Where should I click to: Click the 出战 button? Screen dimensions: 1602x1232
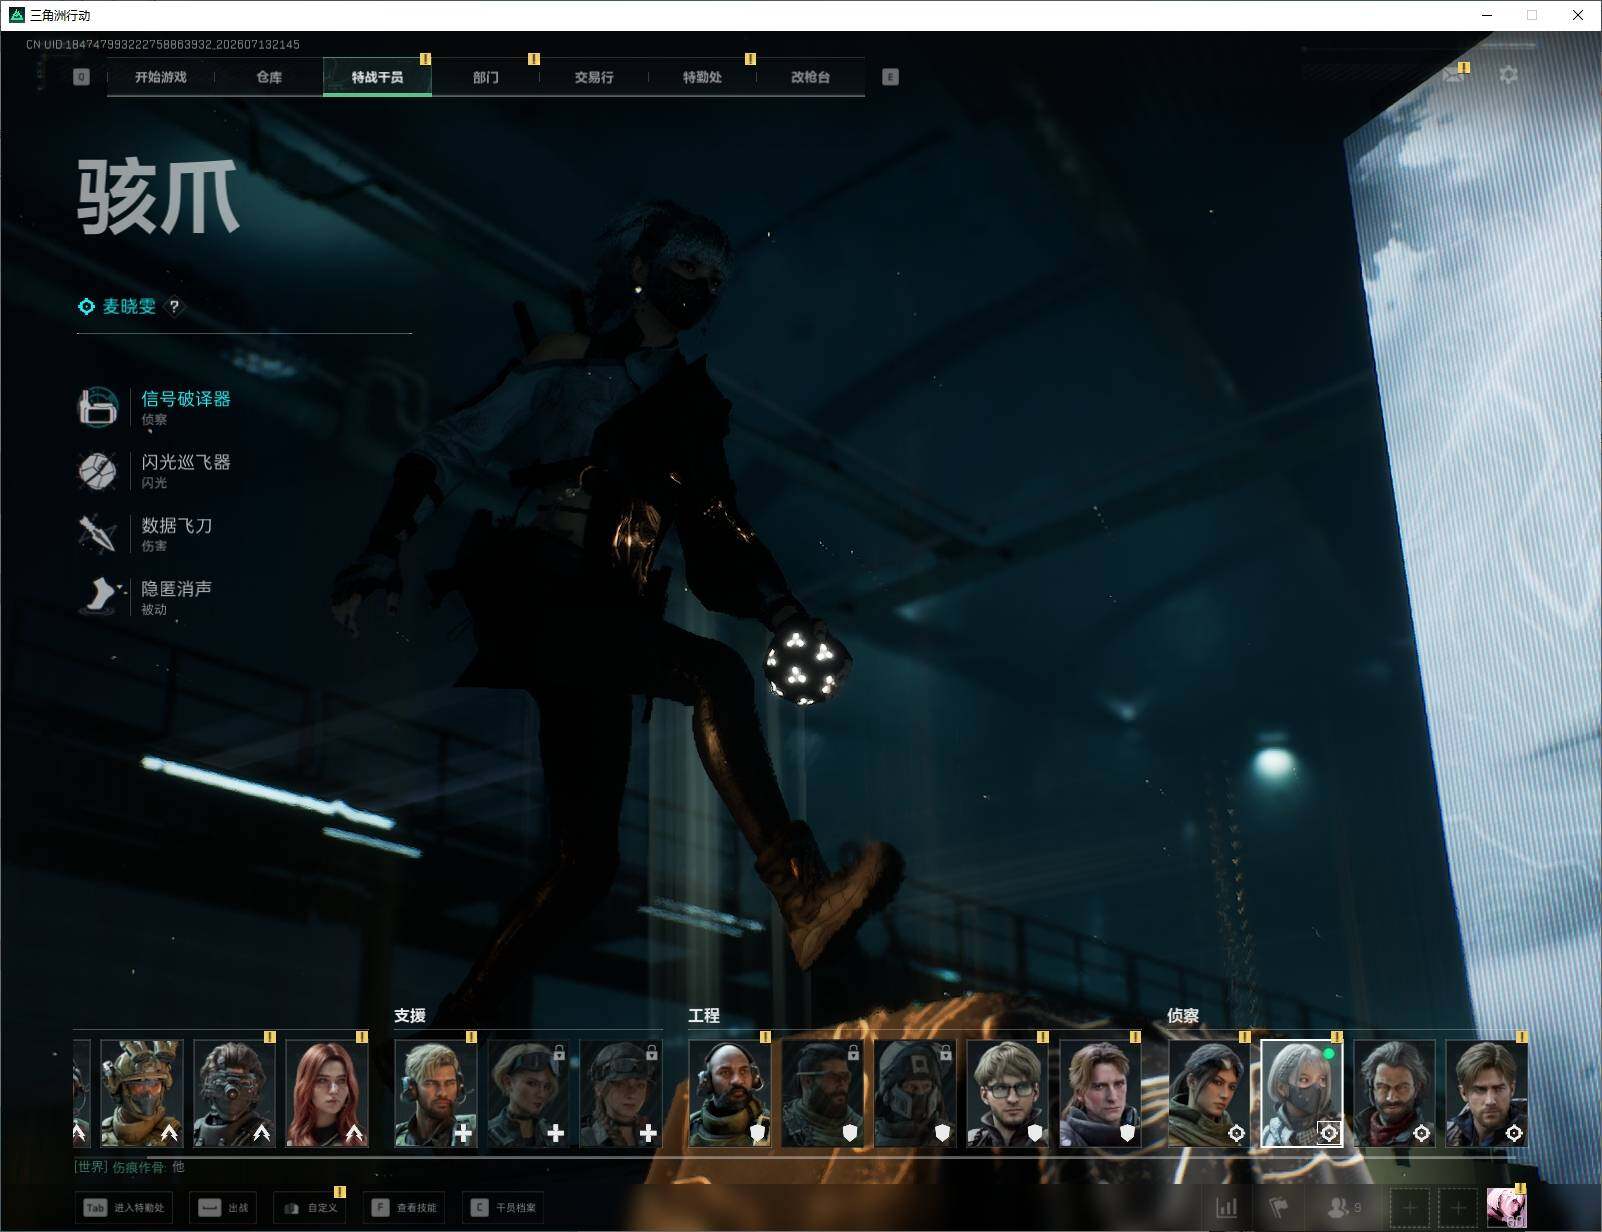[224, 1208]
